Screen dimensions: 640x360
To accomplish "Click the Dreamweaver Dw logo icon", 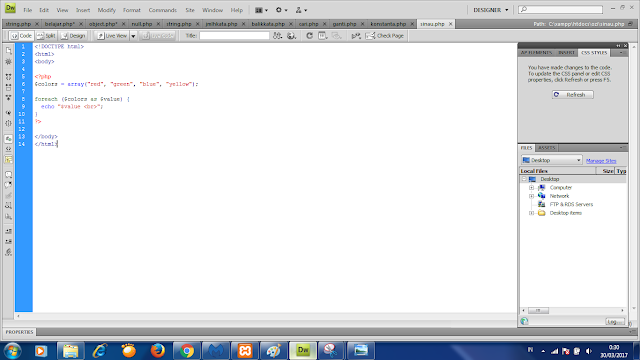I will coord(10,8).
